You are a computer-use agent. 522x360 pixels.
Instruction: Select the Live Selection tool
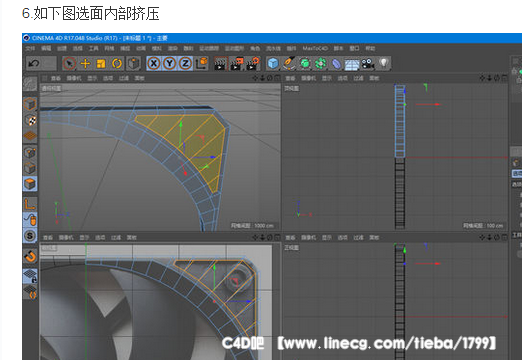[x=69, y=63]
